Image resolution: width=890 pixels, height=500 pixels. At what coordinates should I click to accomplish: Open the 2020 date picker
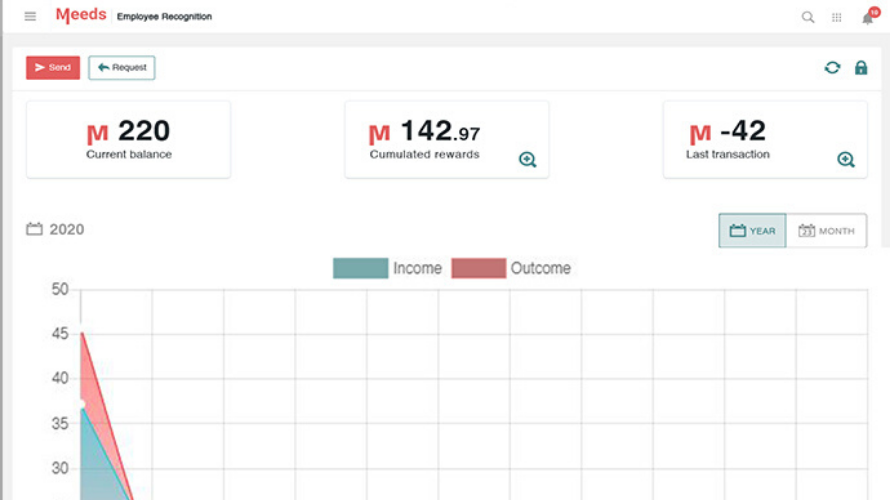(x=55, y=229)
